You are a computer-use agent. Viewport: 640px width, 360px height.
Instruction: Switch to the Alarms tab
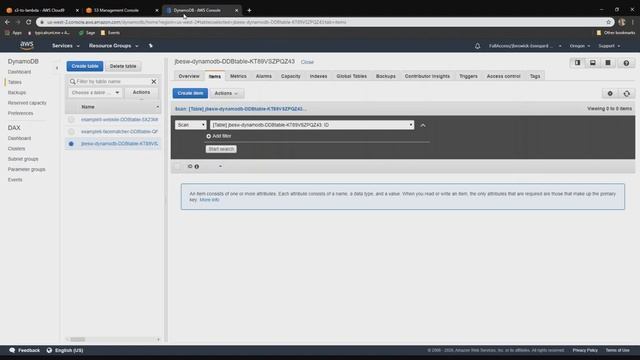point(264,76)
